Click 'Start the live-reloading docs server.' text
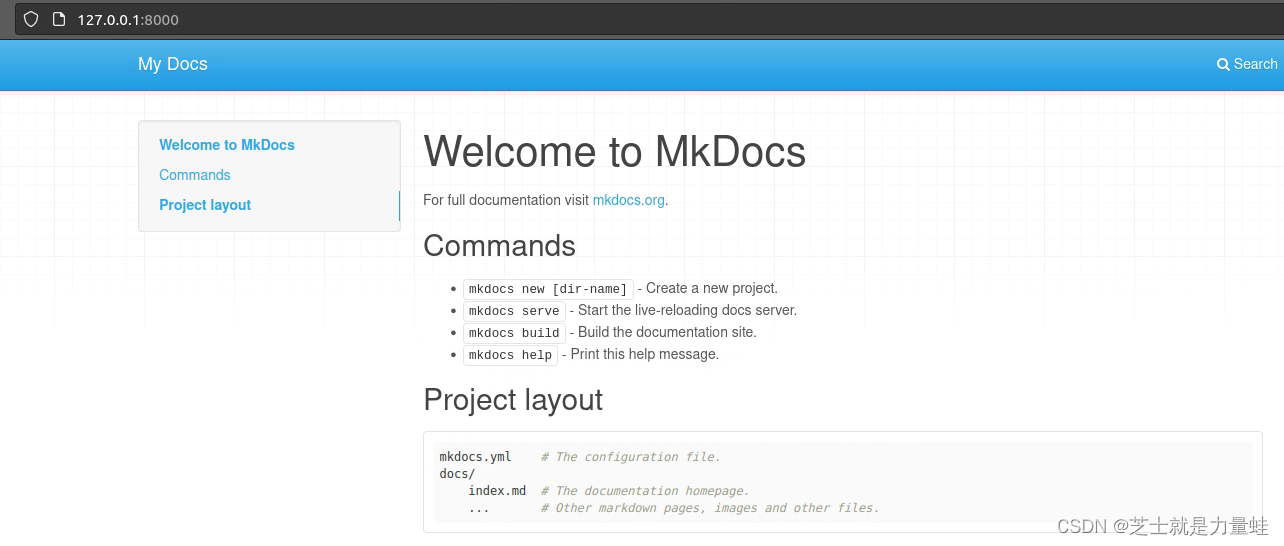The image size is (1284, 546). (687, 310)
